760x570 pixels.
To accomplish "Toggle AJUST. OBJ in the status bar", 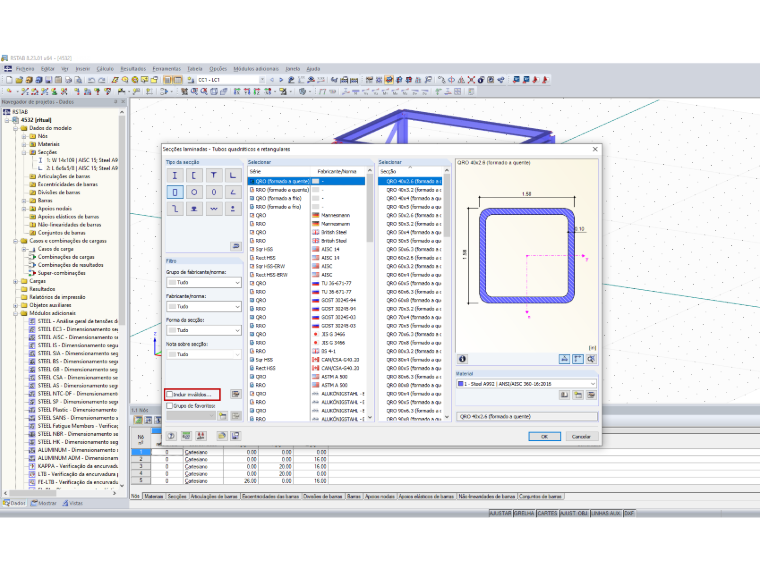I will [x=574, y=513].
